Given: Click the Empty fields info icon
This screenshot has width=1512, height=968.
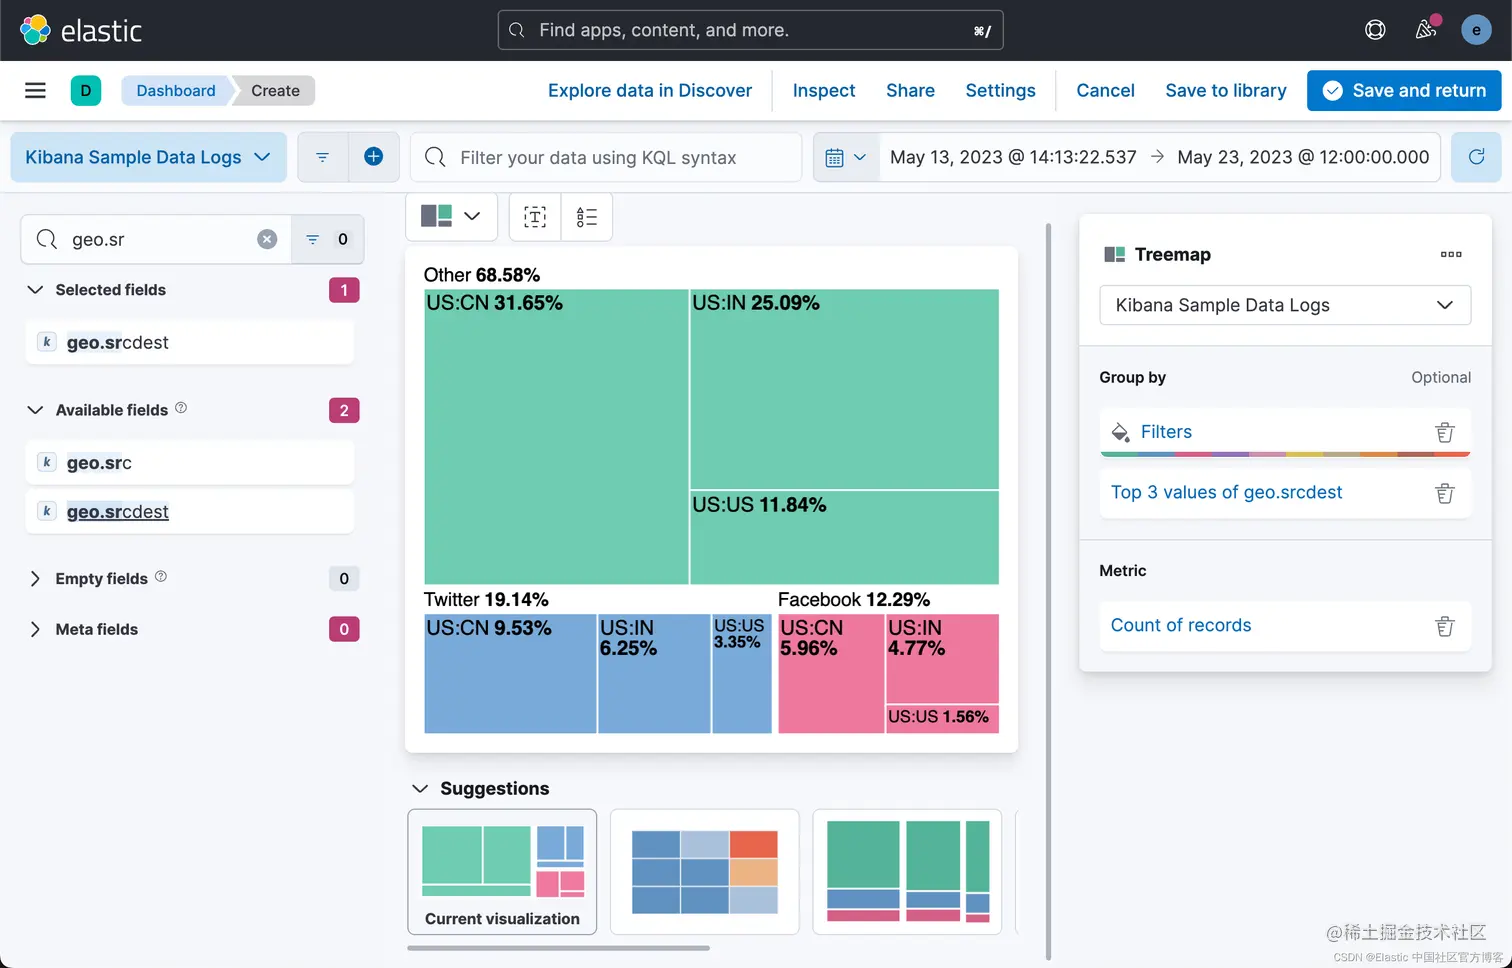Looking at the screenshot, I should (x=161, y=577).
